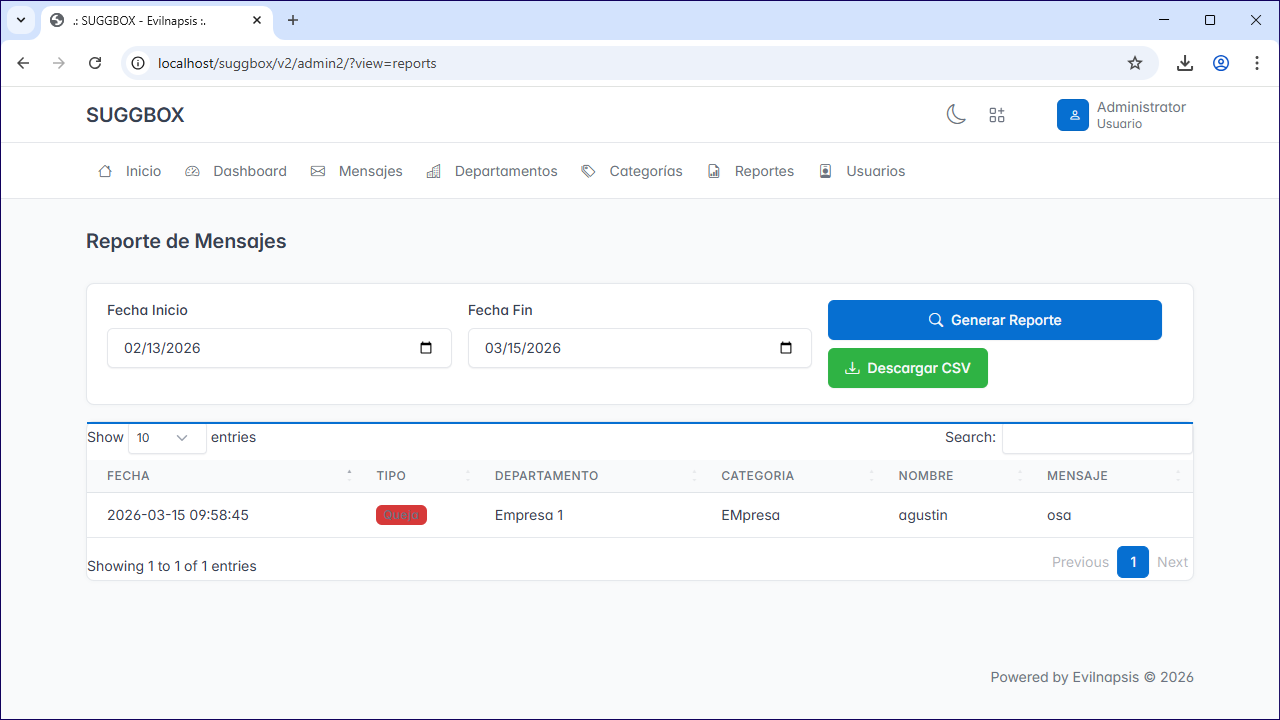The height and width of the screenshot is (720, 1280).
Task: Select page 1 in the pagination
Action: [x=1133, y=562]
